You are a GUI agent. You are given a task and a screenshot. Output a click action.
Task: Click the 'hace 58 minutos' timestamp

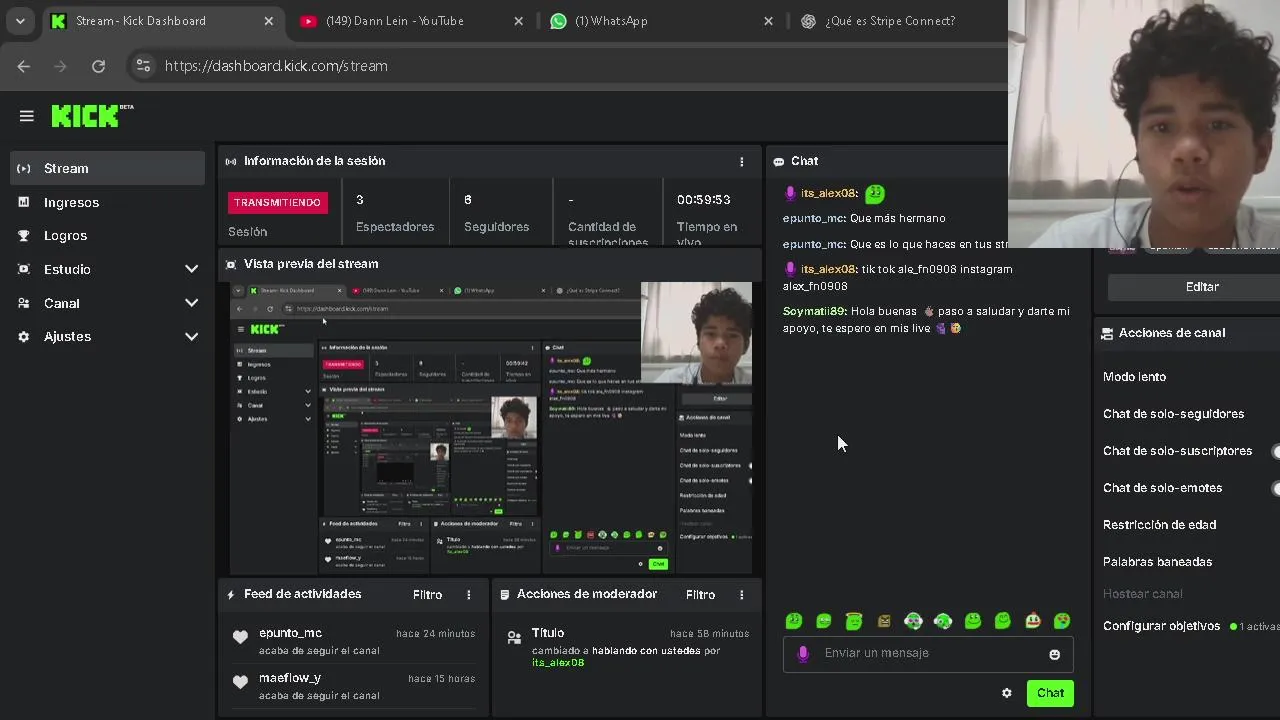(x=709, y=634)
